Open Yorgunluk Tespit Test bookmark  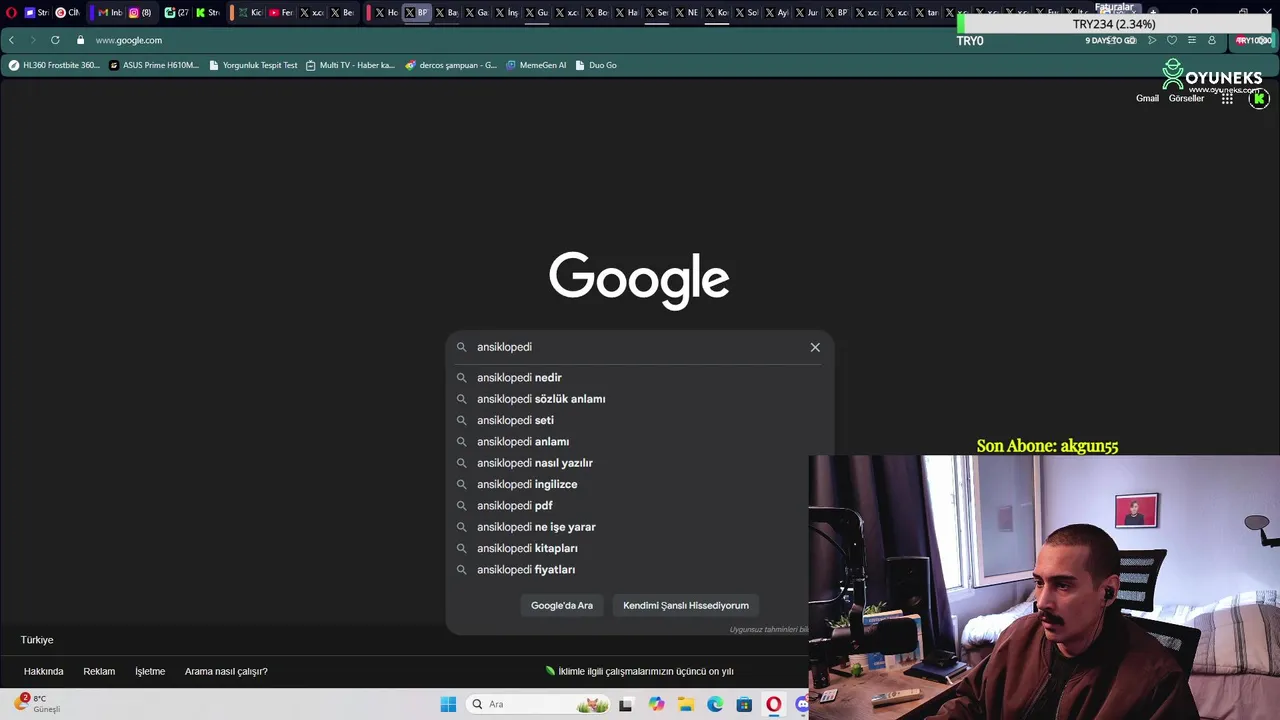(x=253, y=65)
